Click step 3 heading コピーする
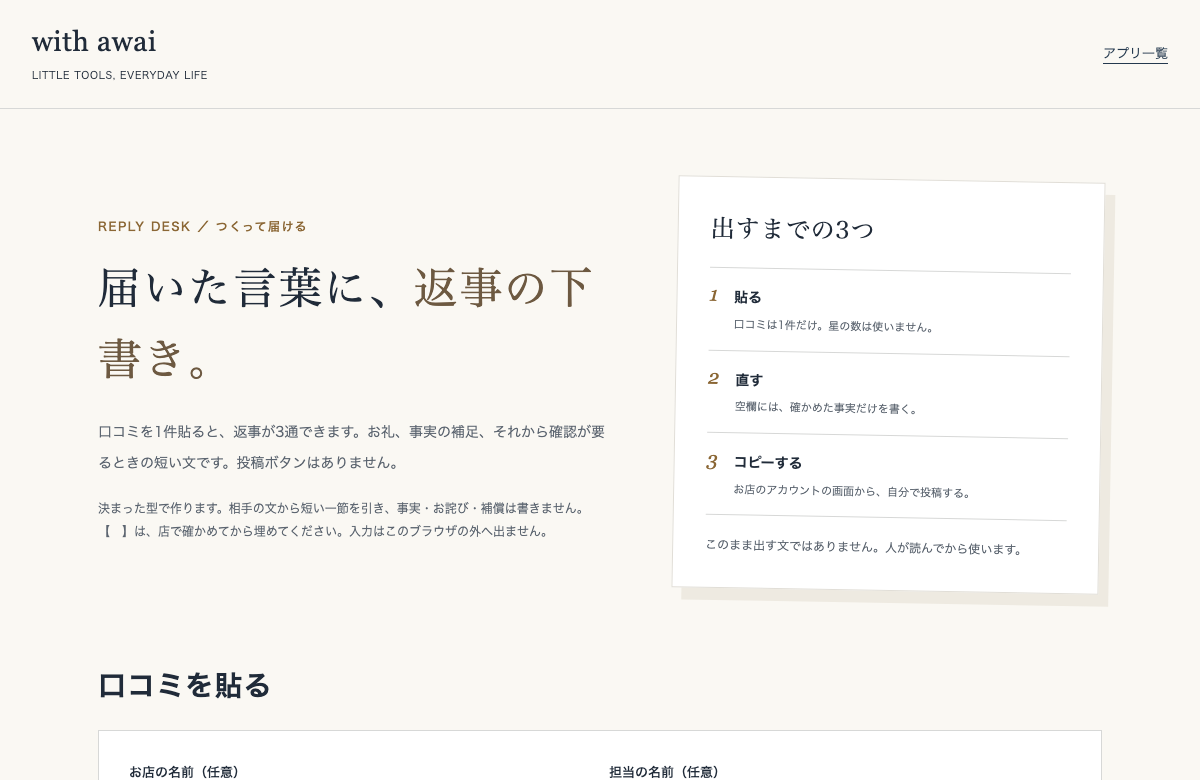Image resolution: width=1200 pixels, height=780 pixels. pos(768,462)
